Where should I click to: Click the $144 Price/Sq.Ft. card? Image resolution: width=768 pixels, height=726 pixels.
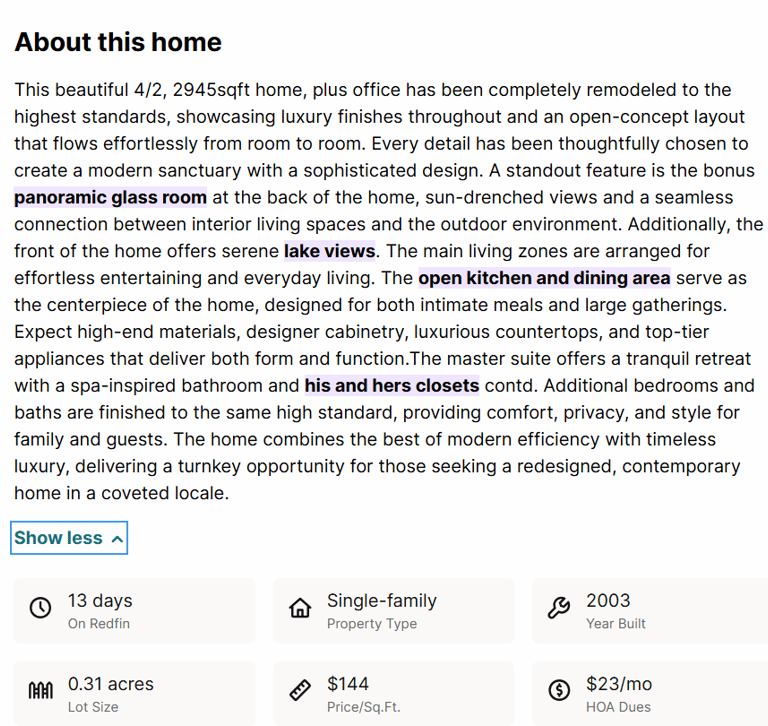coord(394,693)
